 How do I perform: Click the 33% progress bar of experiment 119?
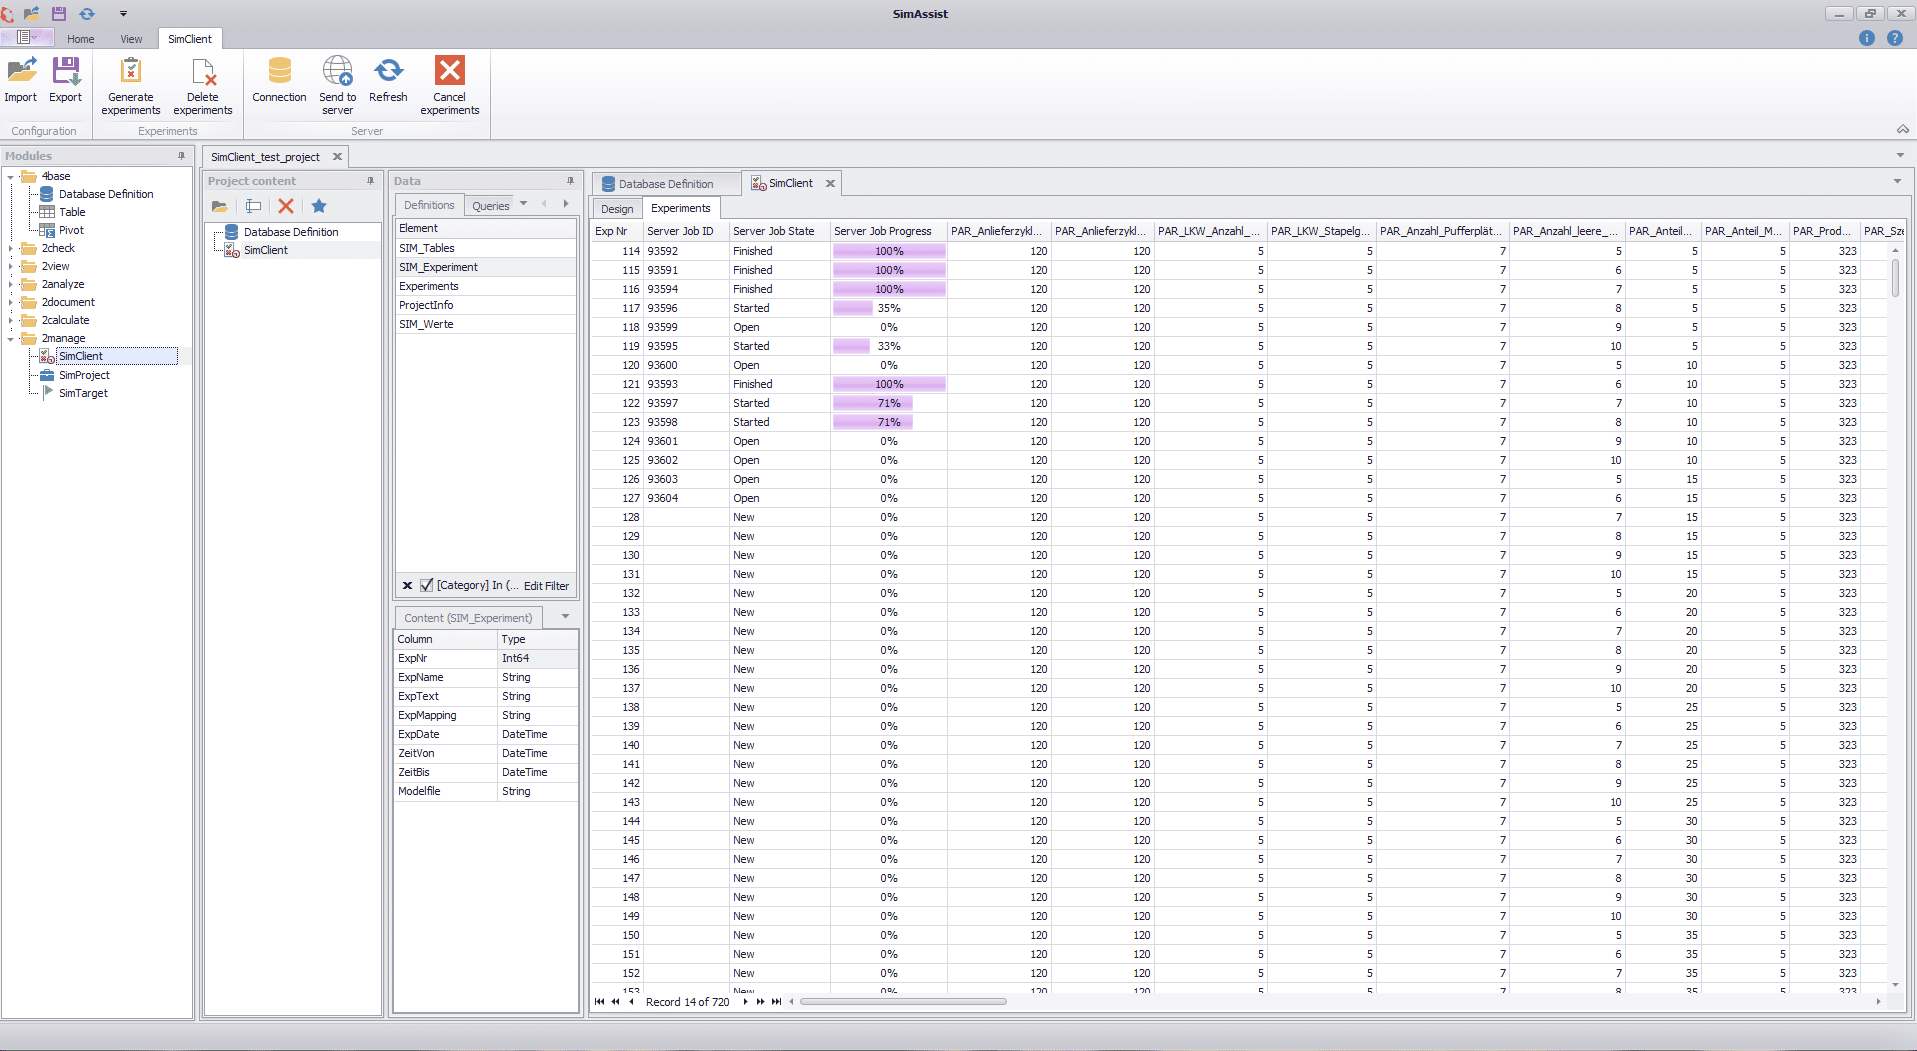click(889, 346)
